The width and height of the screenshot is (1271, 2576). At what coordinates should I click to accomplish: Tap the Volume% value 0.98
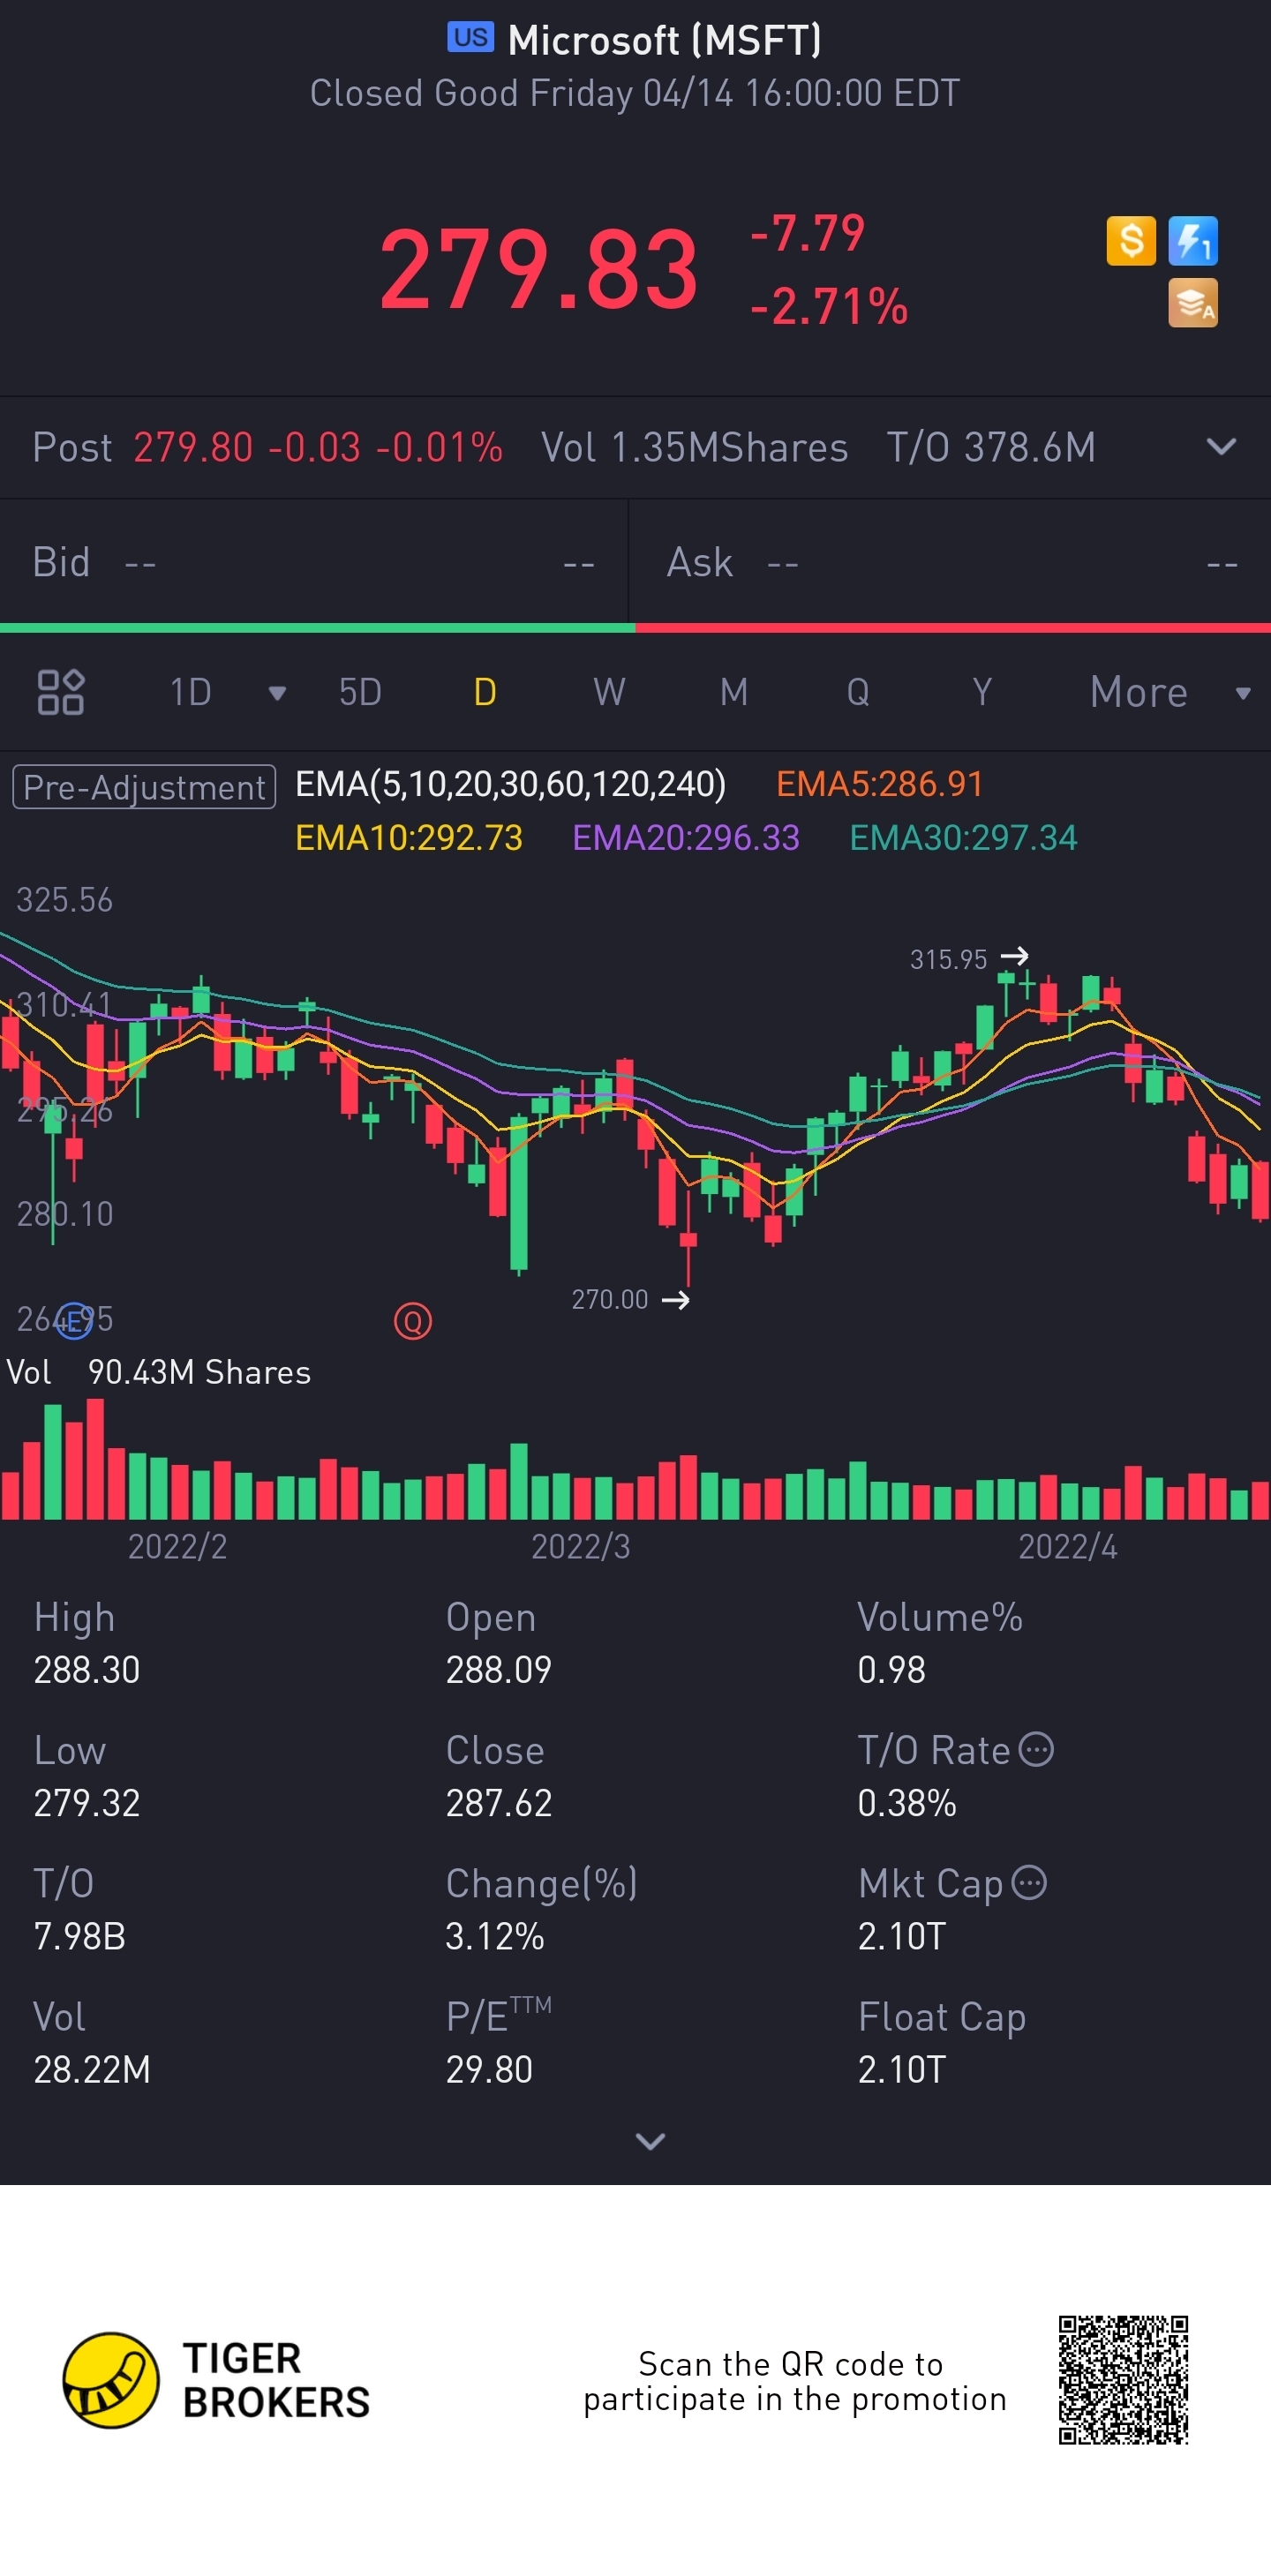(x=891, y=1670)
